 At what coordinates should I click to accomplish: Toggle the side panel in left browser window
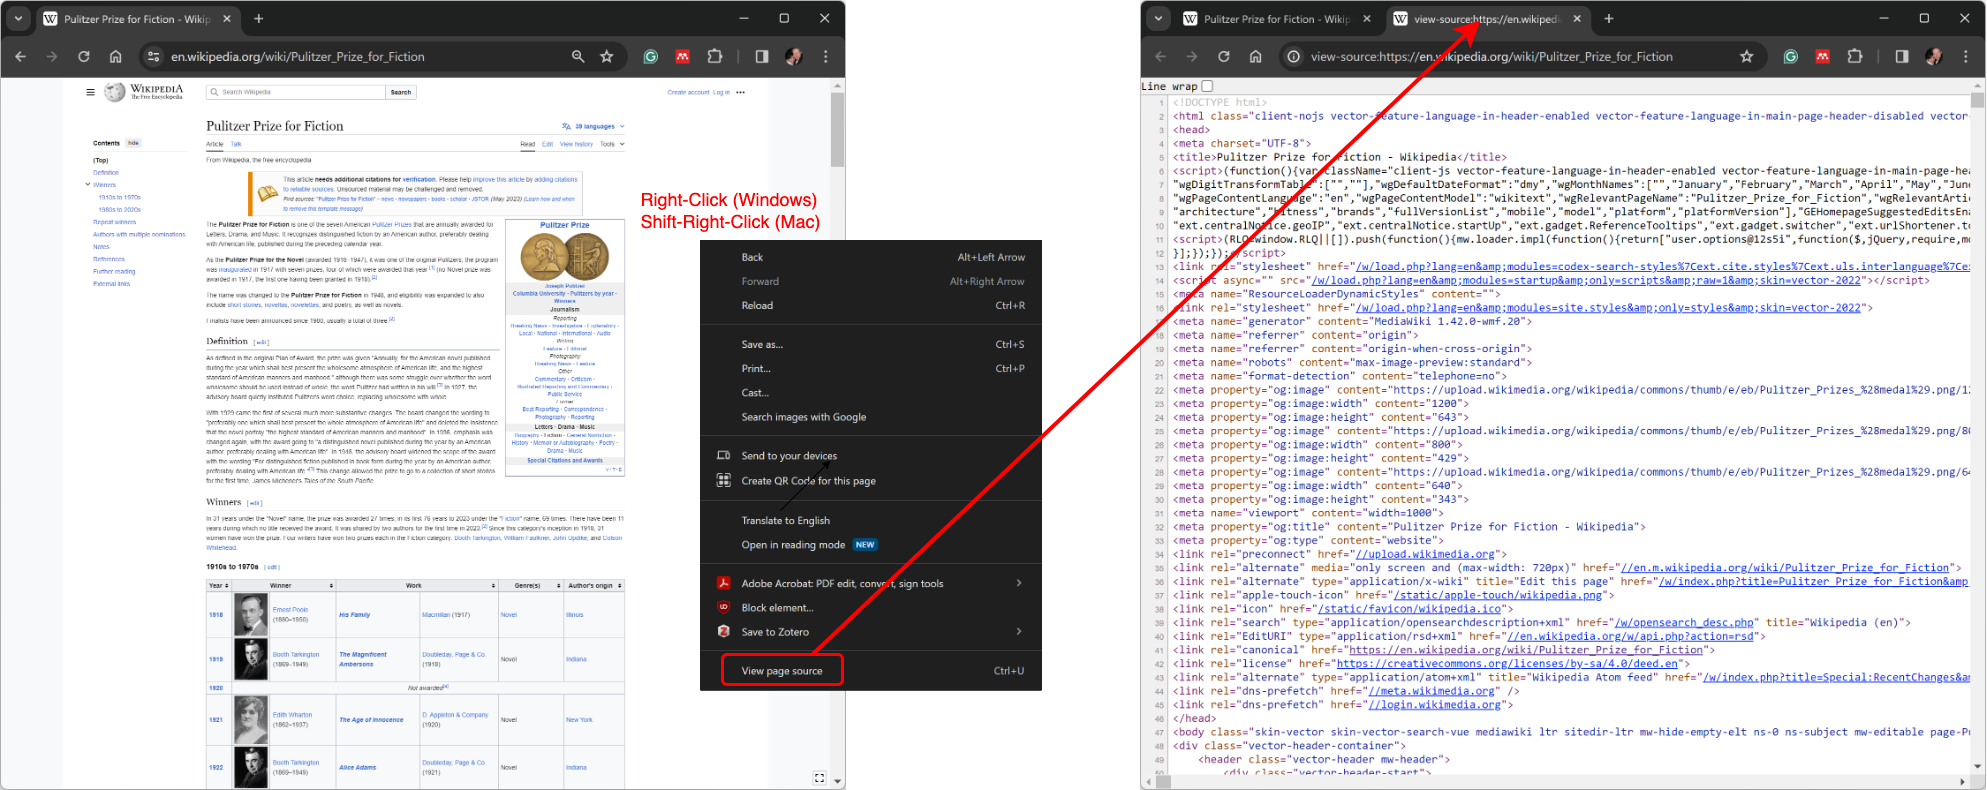coord(762,57)
